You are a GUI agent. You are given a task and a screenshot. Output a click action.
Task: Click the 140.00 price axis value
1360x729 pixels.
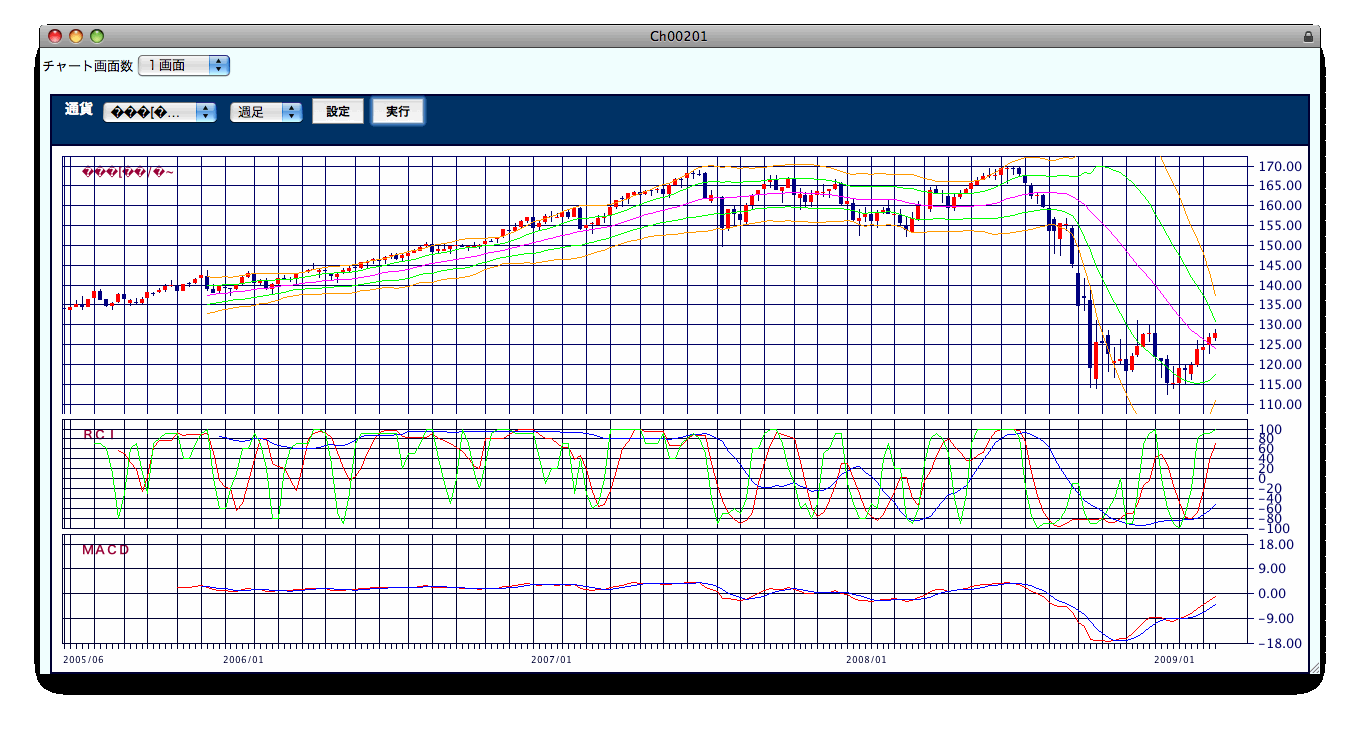(x=1280, y=286)
